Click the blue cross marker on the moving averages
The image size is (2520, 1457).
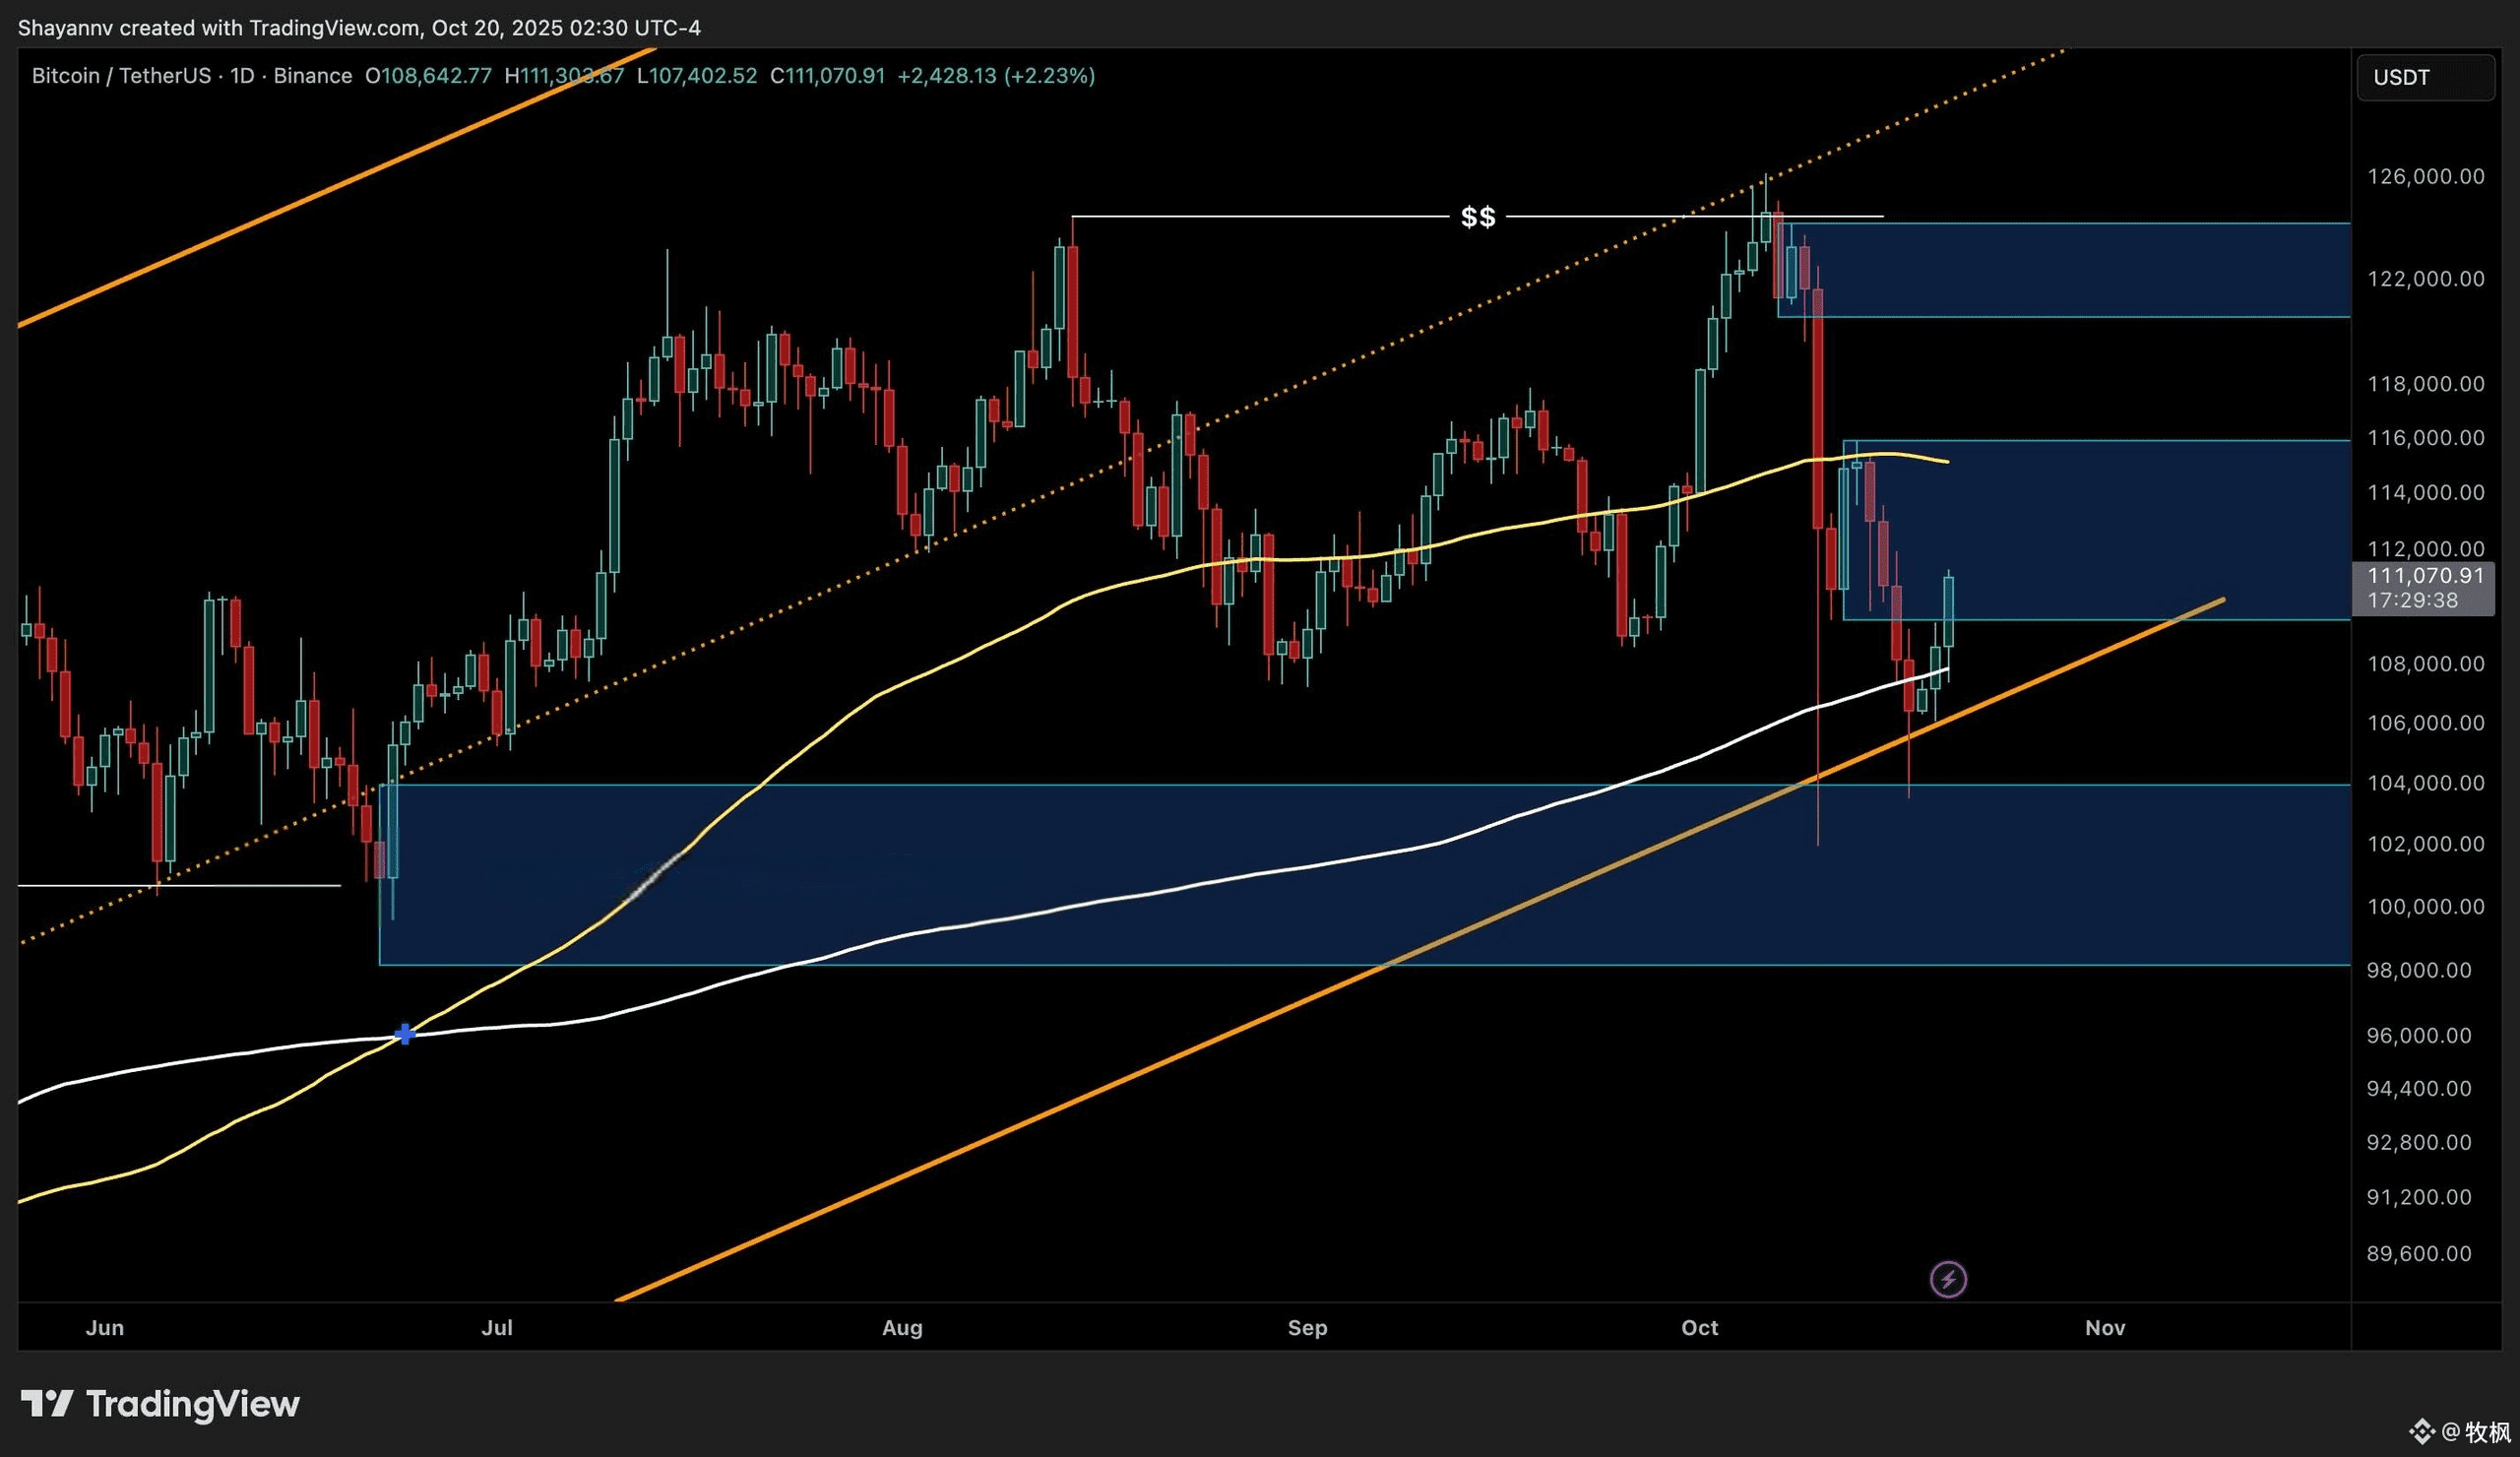405,1033
